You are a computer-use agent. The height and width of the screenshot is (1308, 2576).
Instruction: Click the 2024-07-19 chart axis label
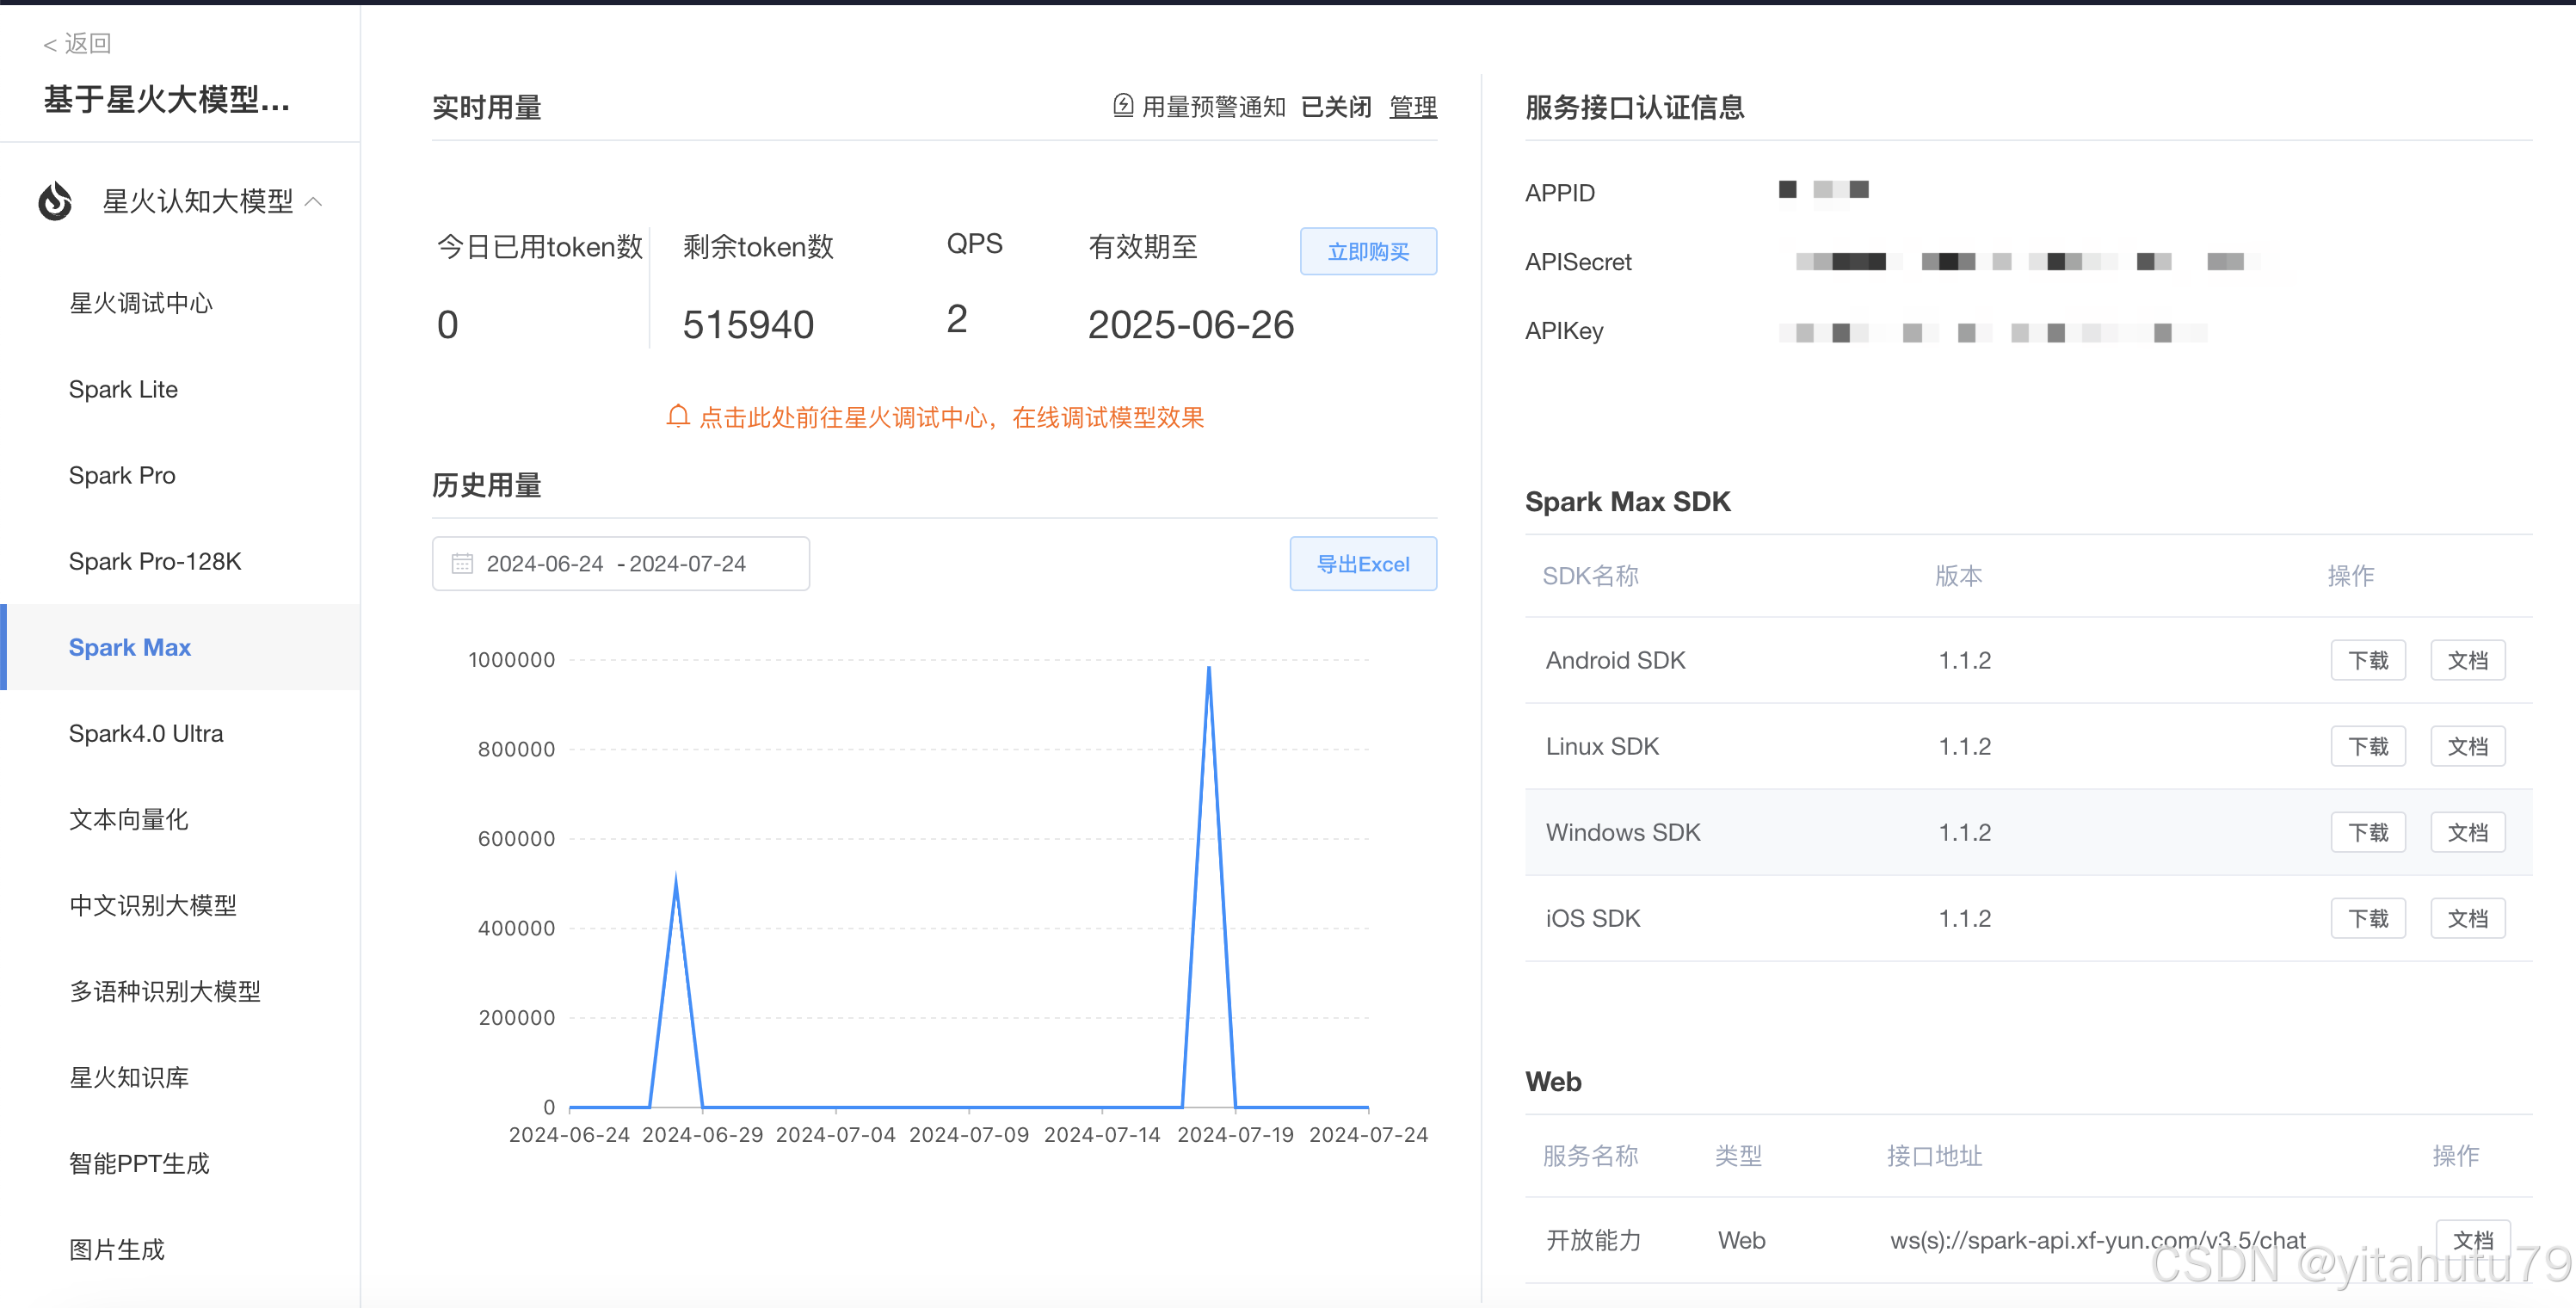(1235, 1134)
